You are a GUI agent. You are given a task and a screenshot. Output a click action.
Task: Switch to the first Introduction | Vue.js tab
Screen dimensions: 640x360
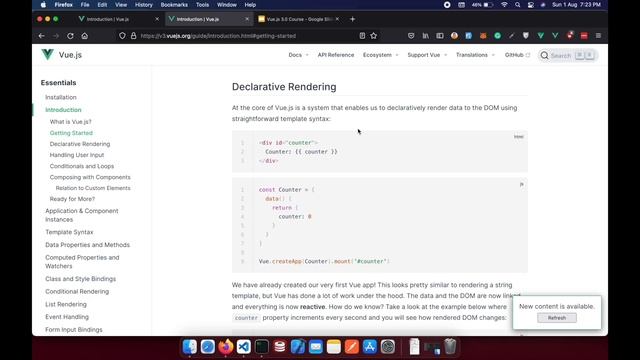click(118, 19)
